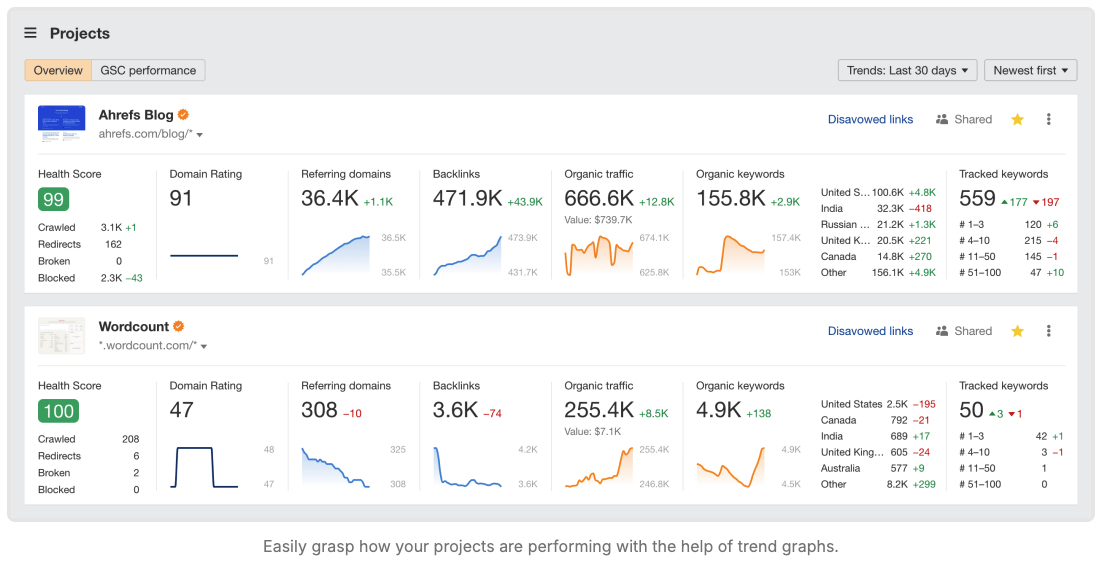This screenshot has width=1100, height=566.
Task: Expand the ahrefs.com/blog/* scope dropdown
Action: 200,135
